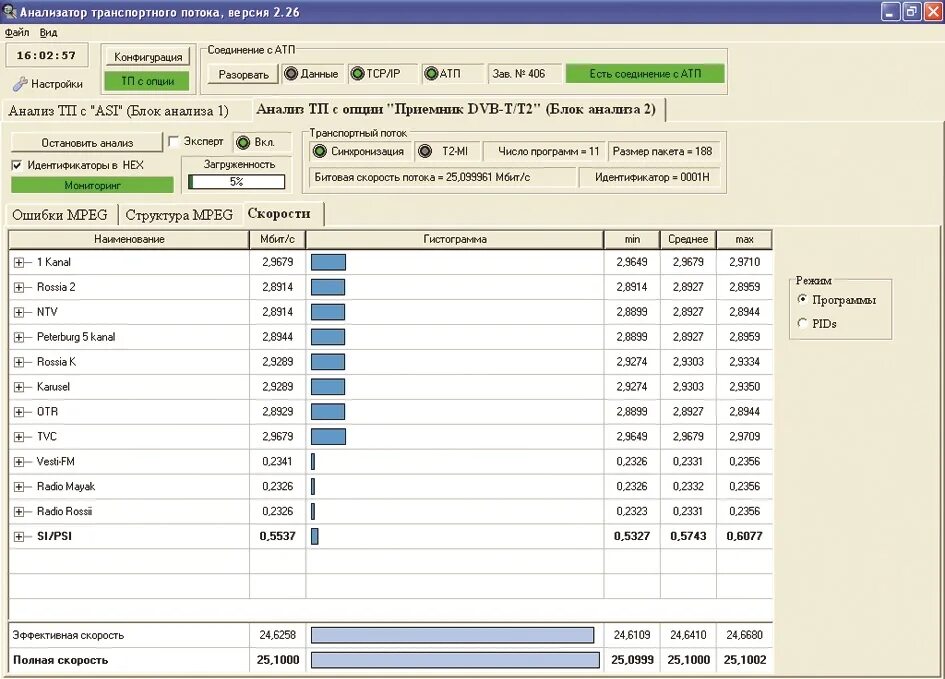
Task: Click the Загруженность 5% progress bar
Action: [236, 181]
